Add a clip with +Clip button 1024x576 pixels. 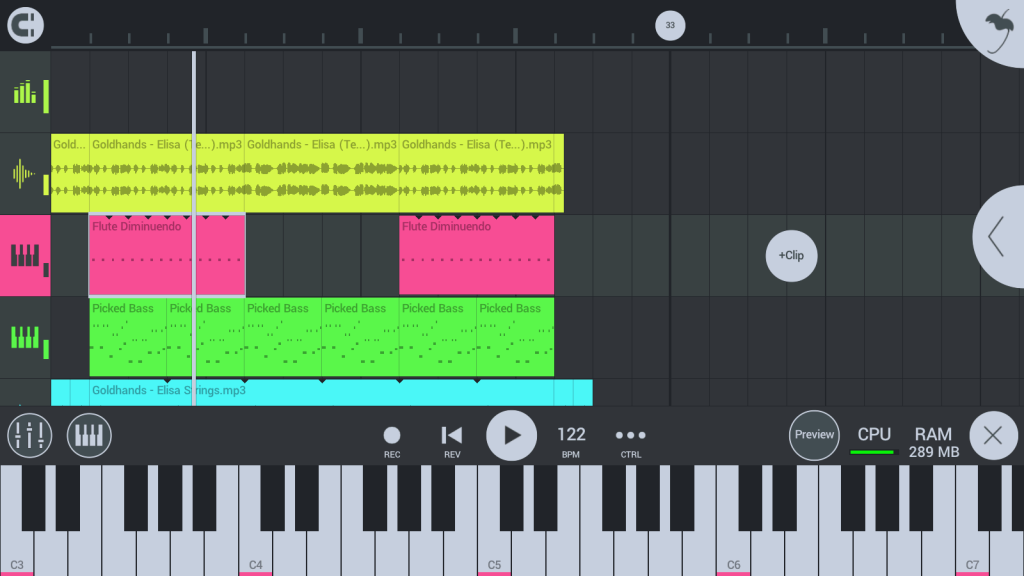pos(791,255)
